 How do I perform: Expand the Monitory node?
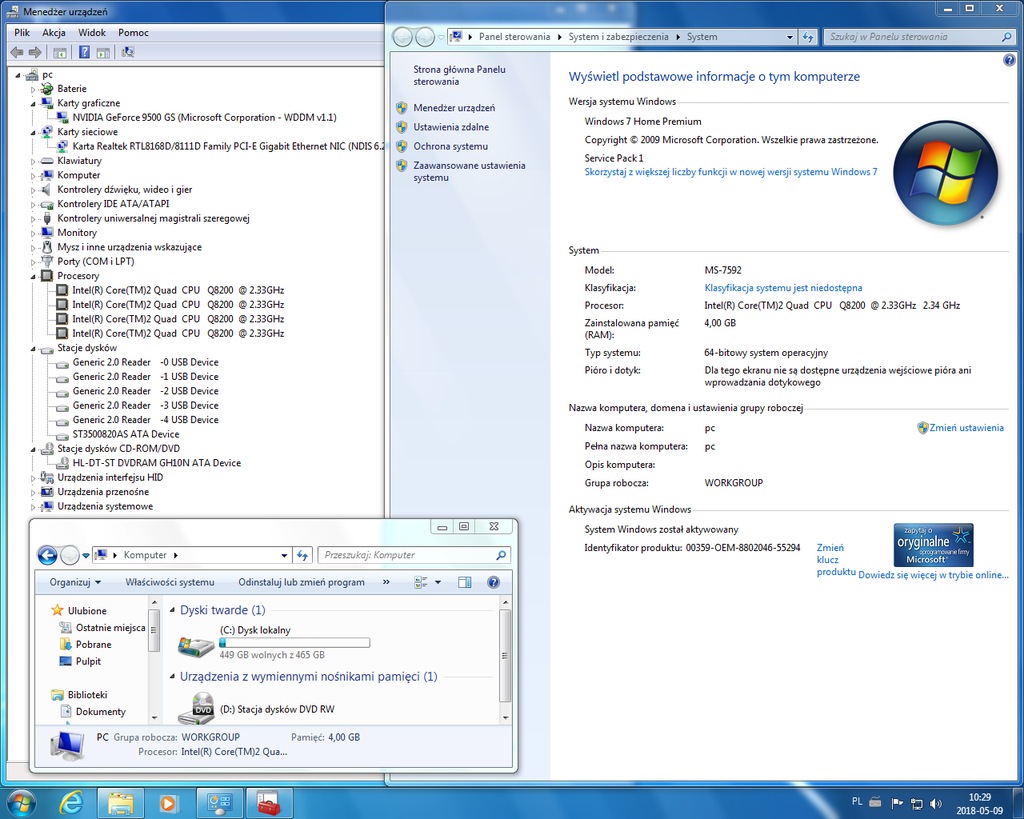[33, 233]
